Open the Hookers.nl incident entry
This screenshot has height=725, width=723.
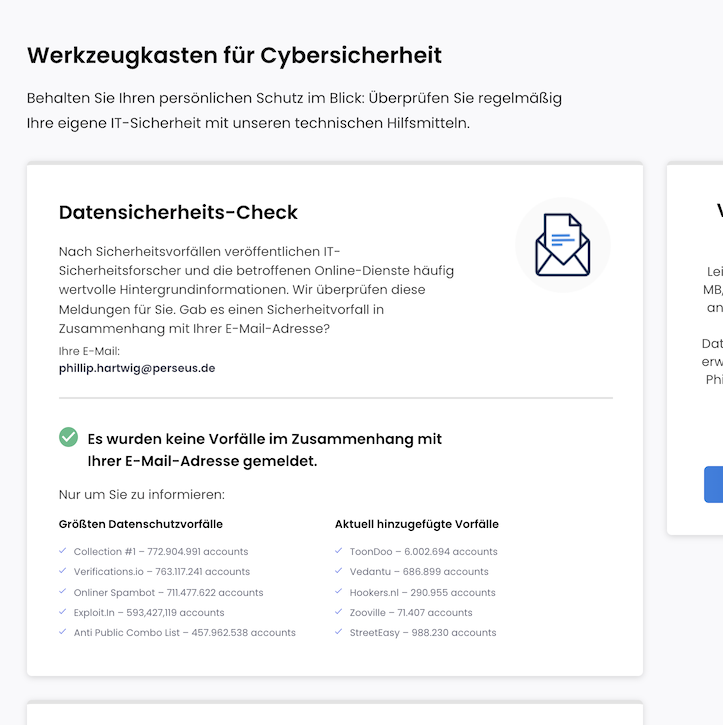pyautogui.click(x=423, y=592)
